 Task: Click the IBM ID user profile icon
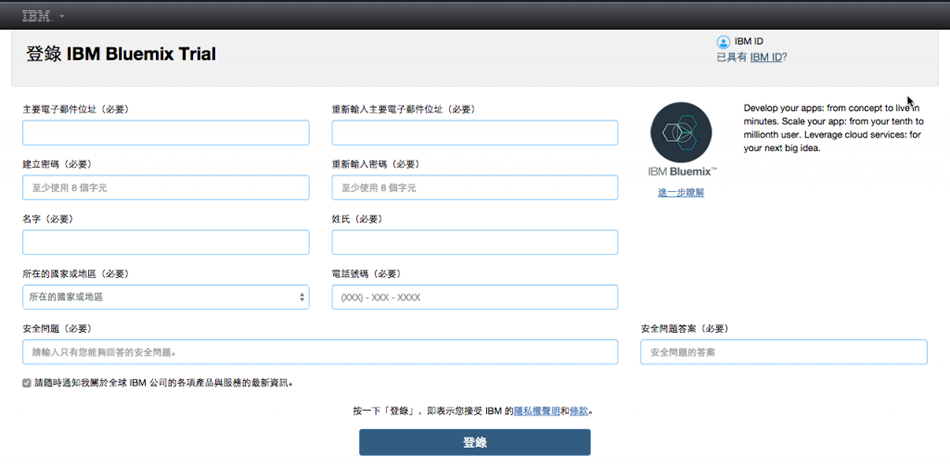coord(723,42)
